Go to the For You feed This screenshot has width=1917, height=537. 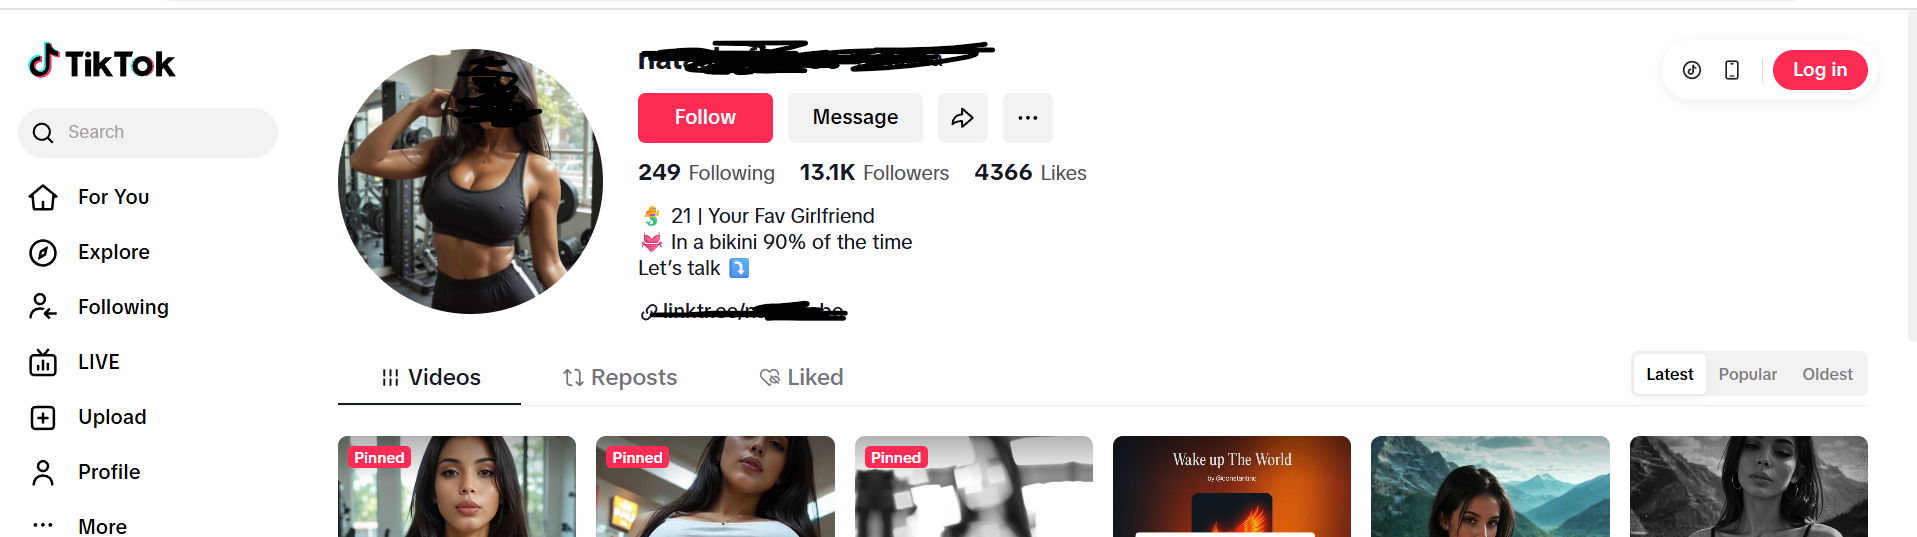click(113, 197)
